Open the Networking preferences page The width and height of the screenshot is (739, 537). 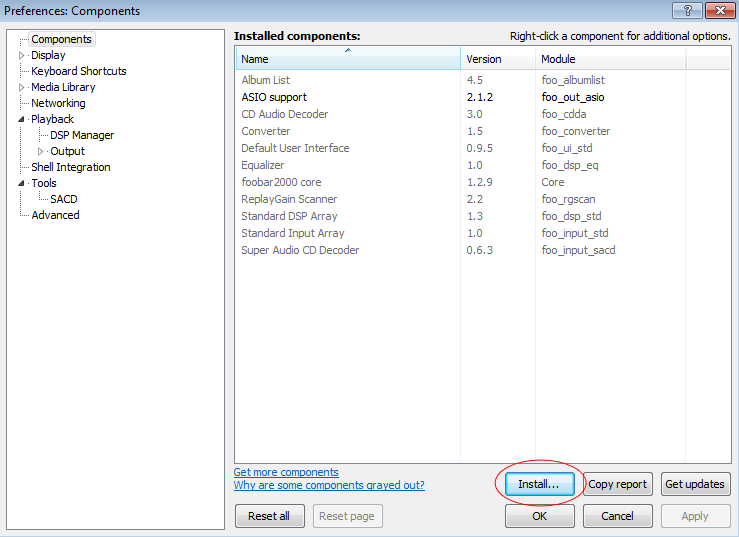coord(58,103)
